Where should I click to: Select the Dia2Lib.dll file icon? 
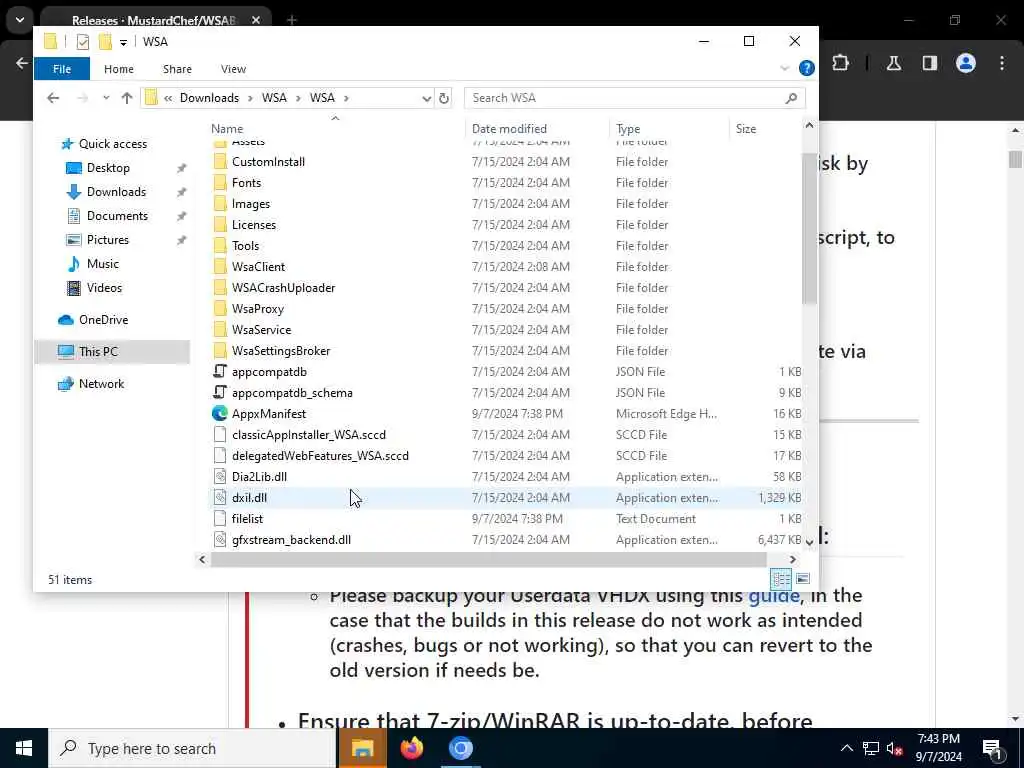point(220,477)
